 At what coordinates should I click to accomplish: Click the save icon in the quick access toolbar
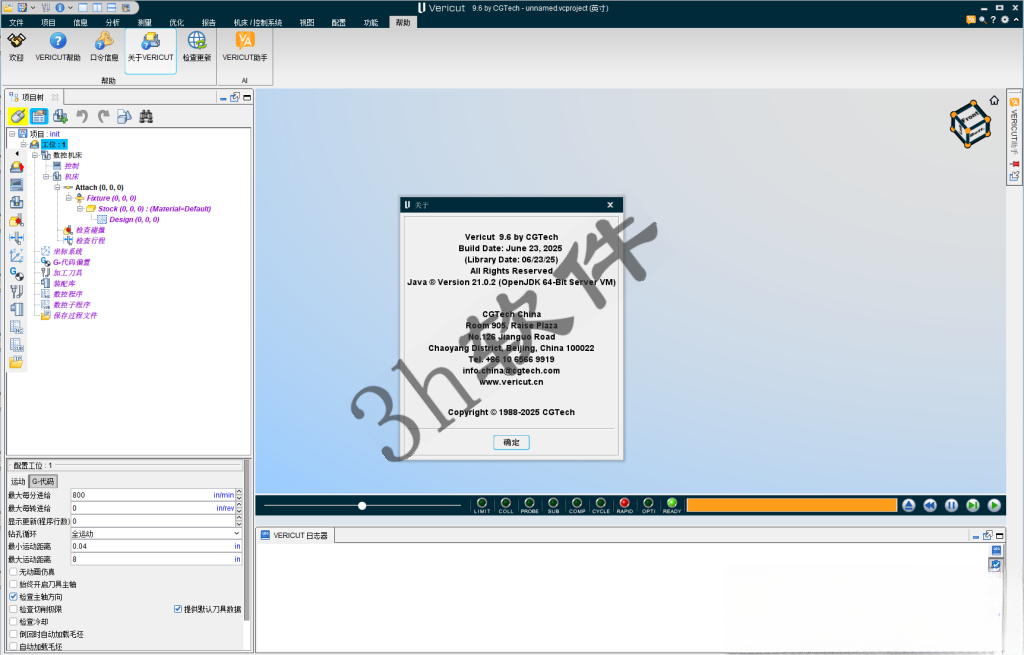click(22, 7)
